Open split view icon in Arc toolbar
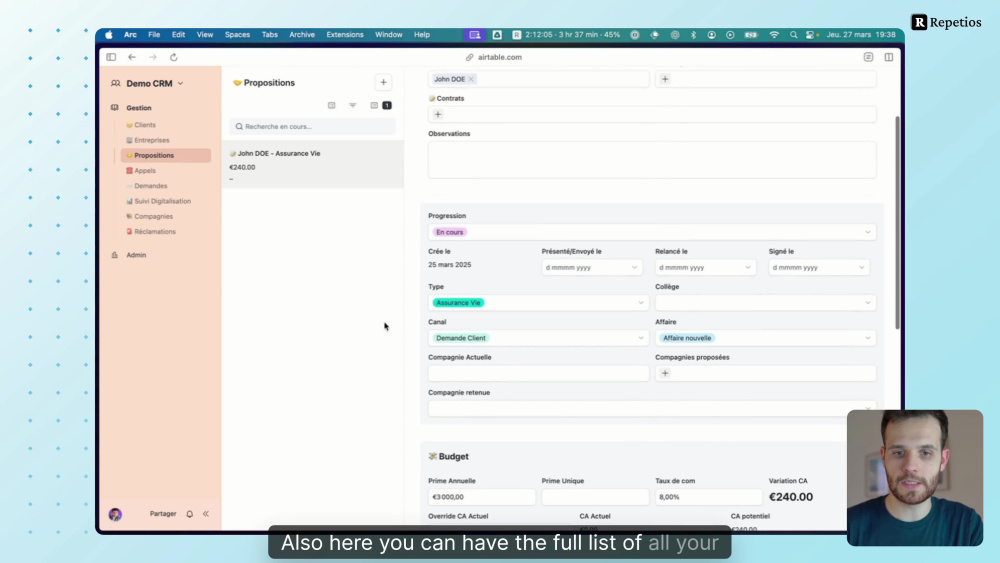 tap(888, 57)
